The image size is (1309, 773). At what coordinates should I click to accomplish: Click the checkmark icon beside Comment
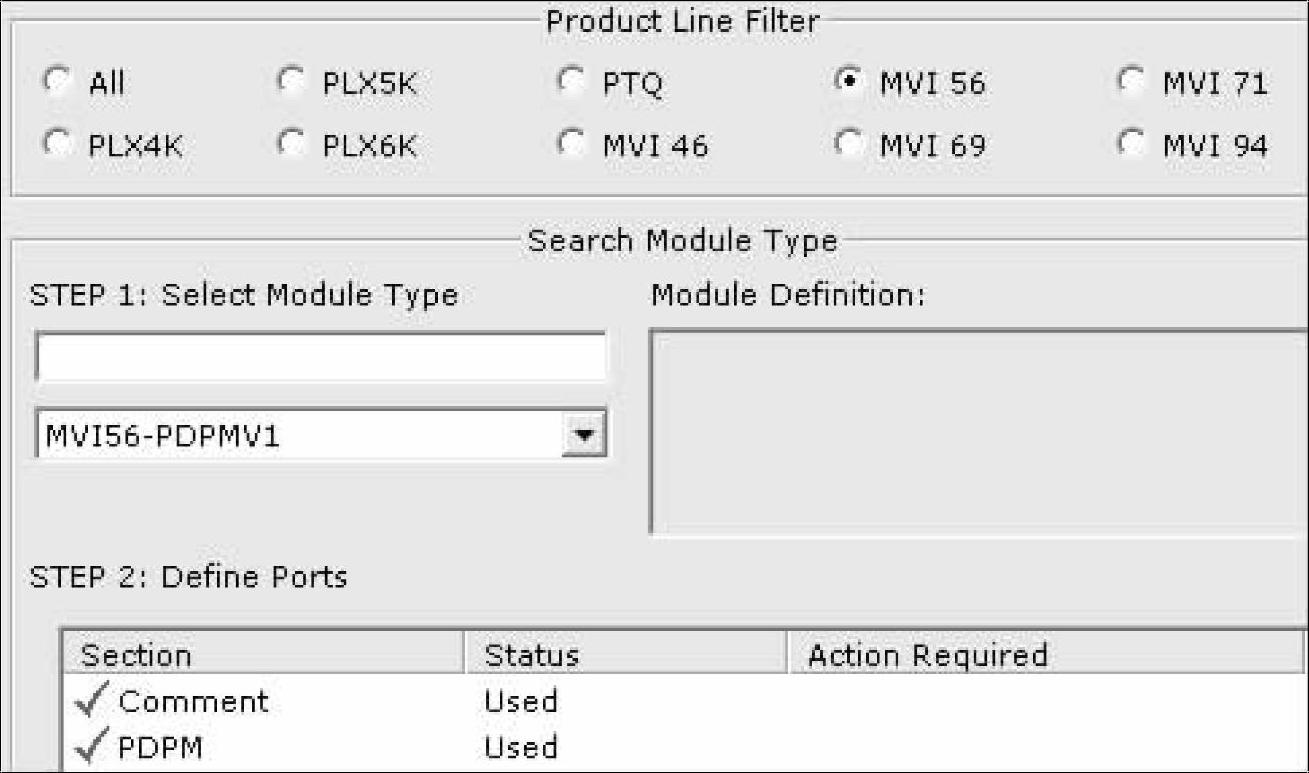pyautogui.click(x=94, y=702)
